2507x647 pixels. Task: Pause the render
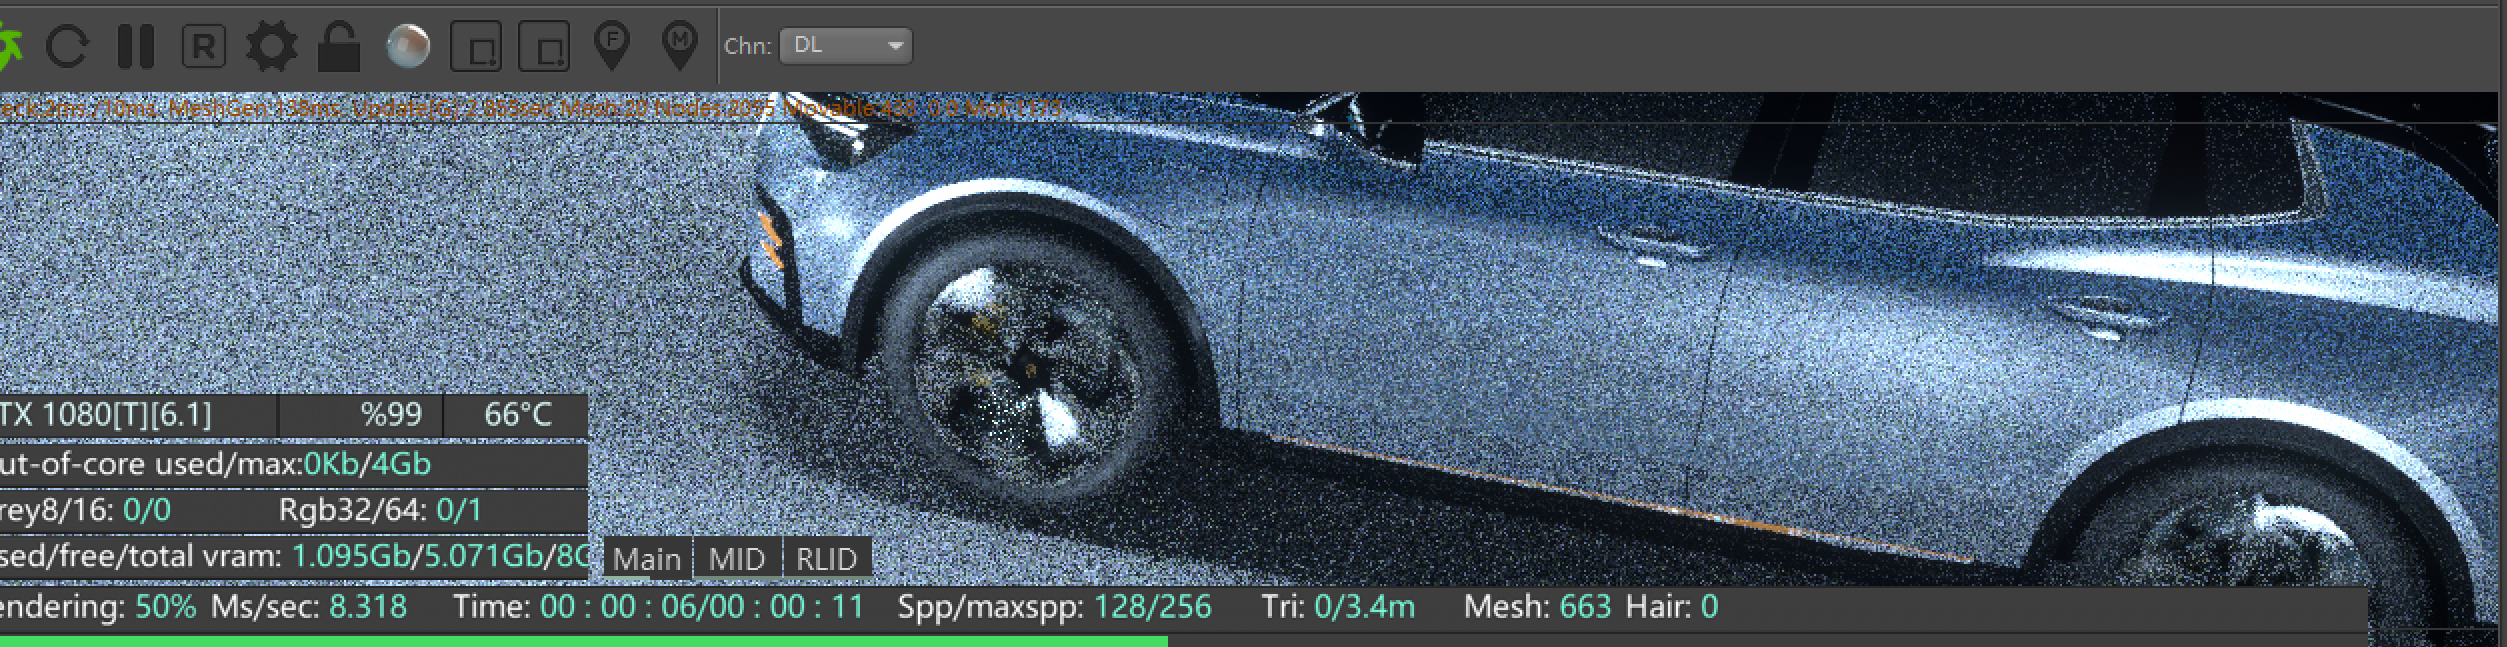point(136,46)
